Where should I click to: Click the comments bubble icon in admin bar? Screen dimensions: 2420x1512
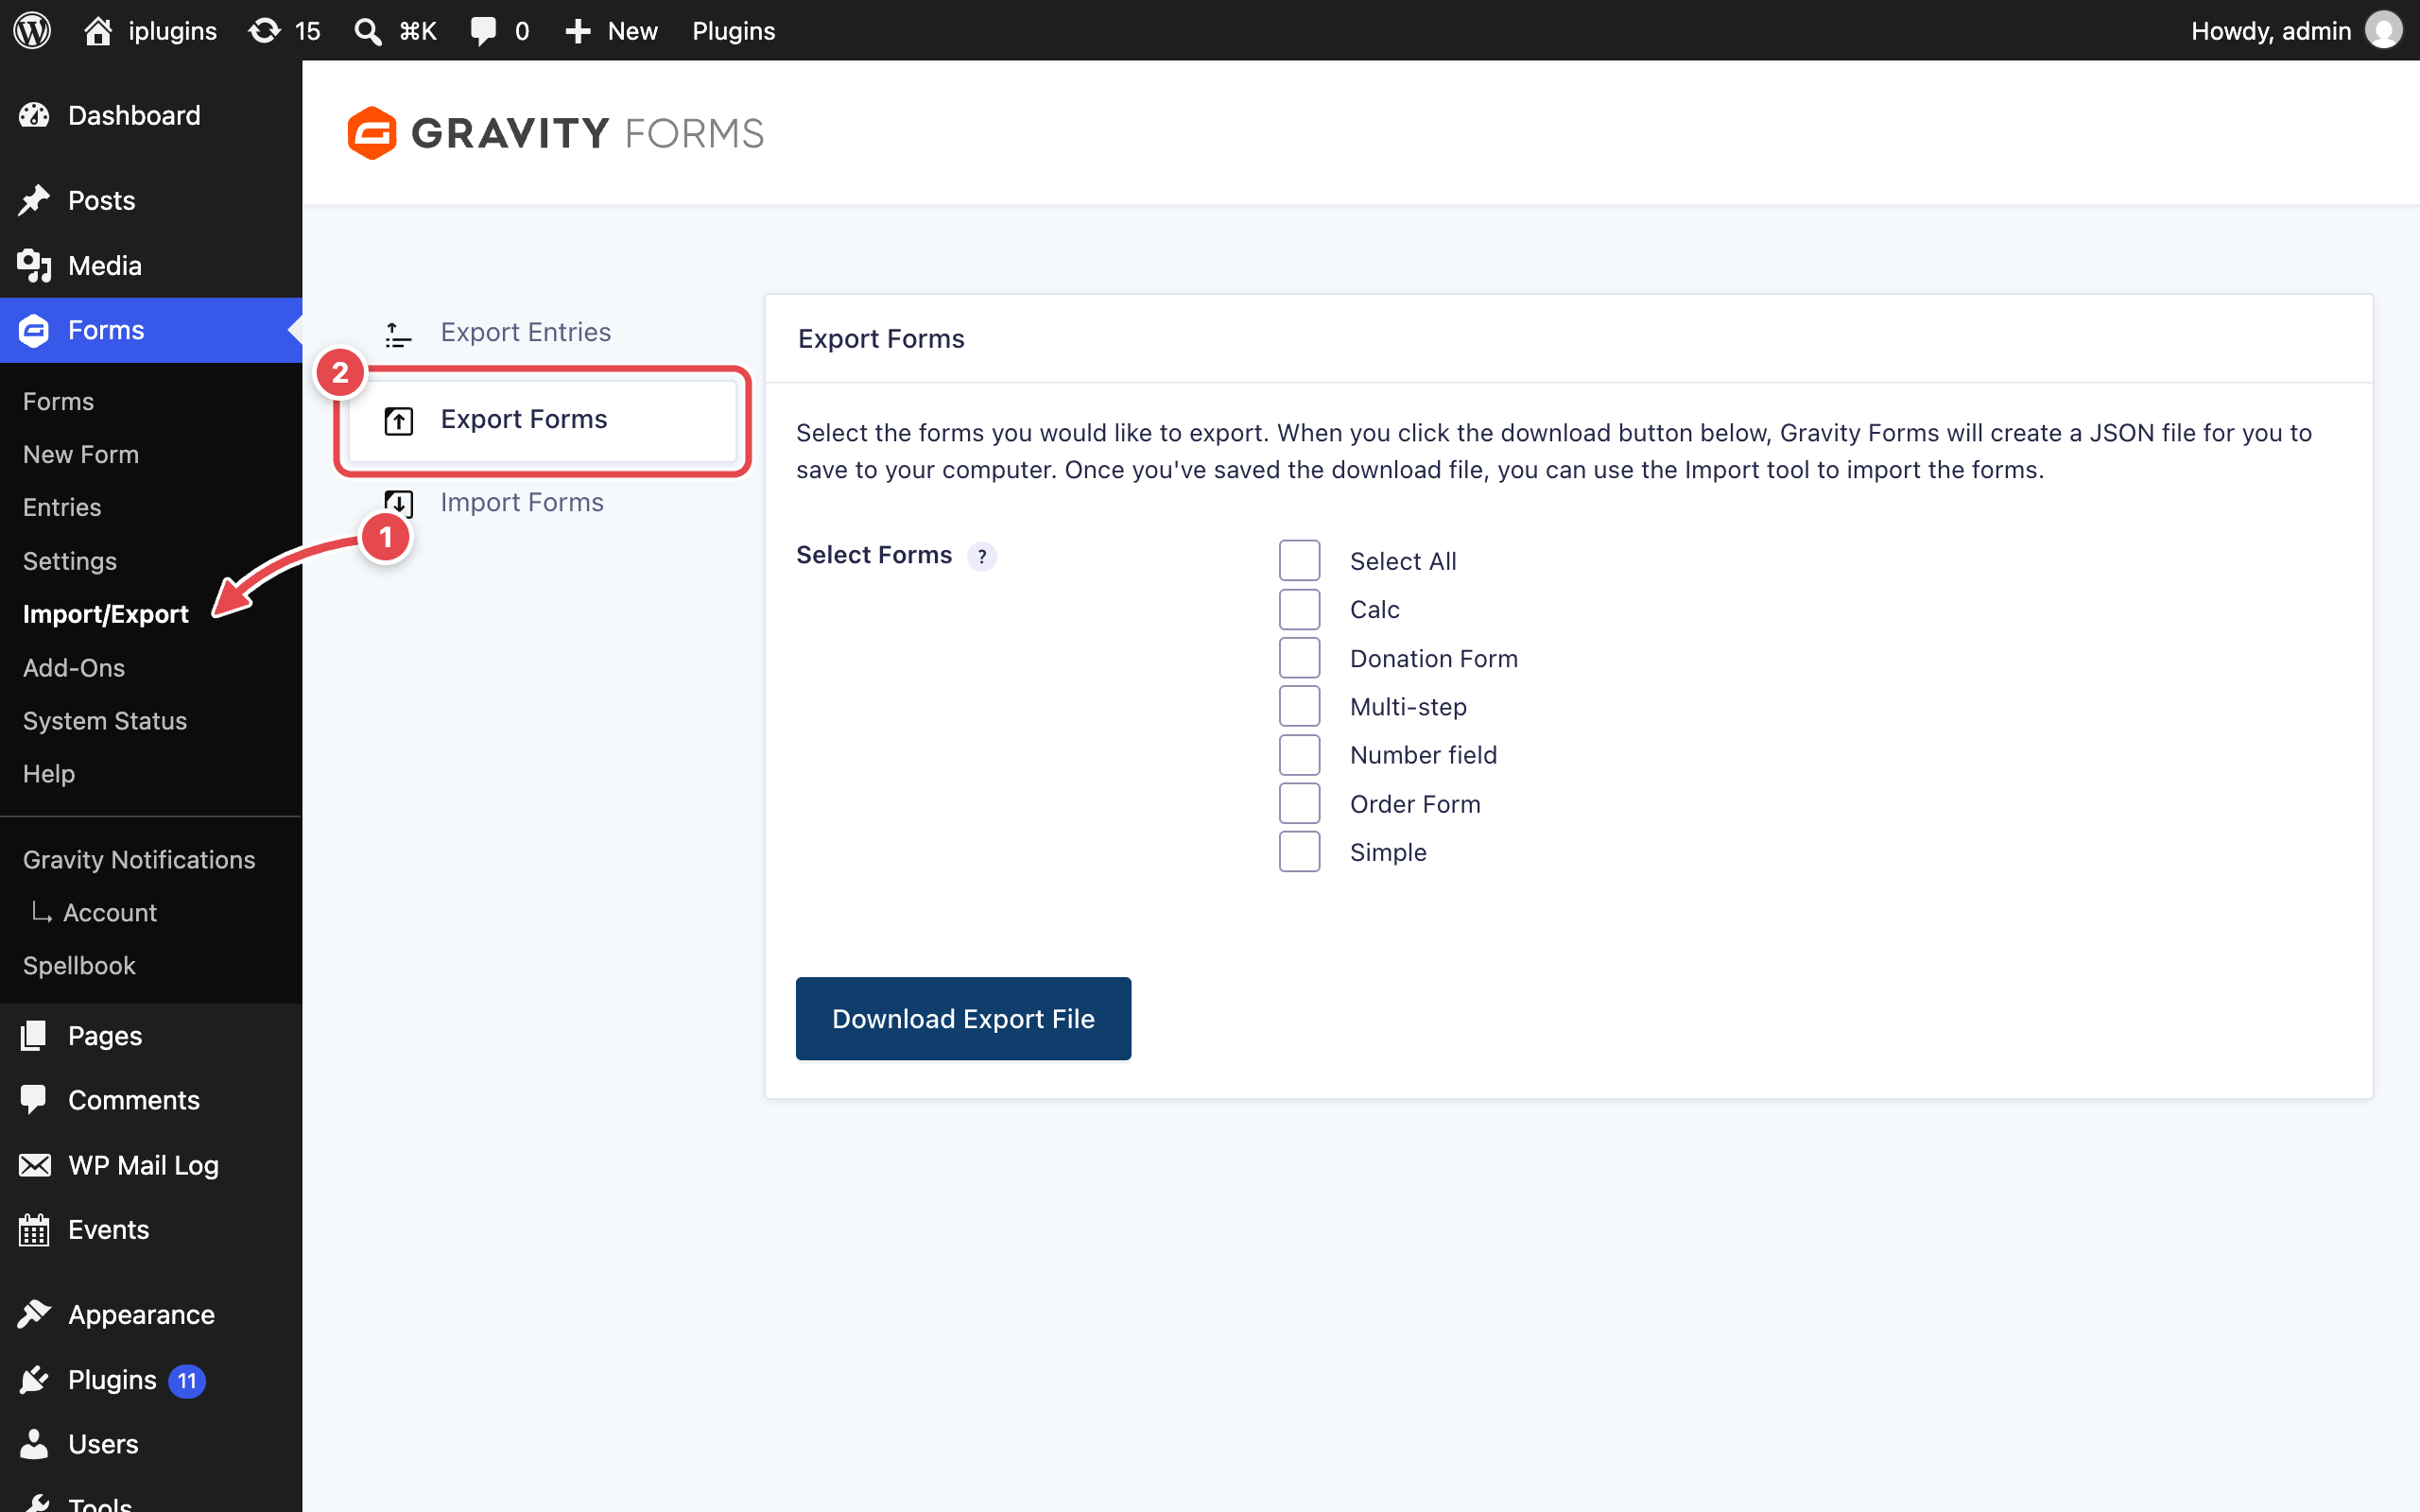(483, 31)
